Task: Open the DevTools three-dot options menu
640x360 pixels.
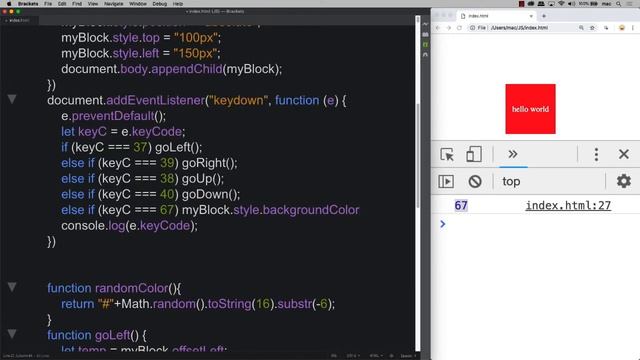Action: (x=596, y=154)
